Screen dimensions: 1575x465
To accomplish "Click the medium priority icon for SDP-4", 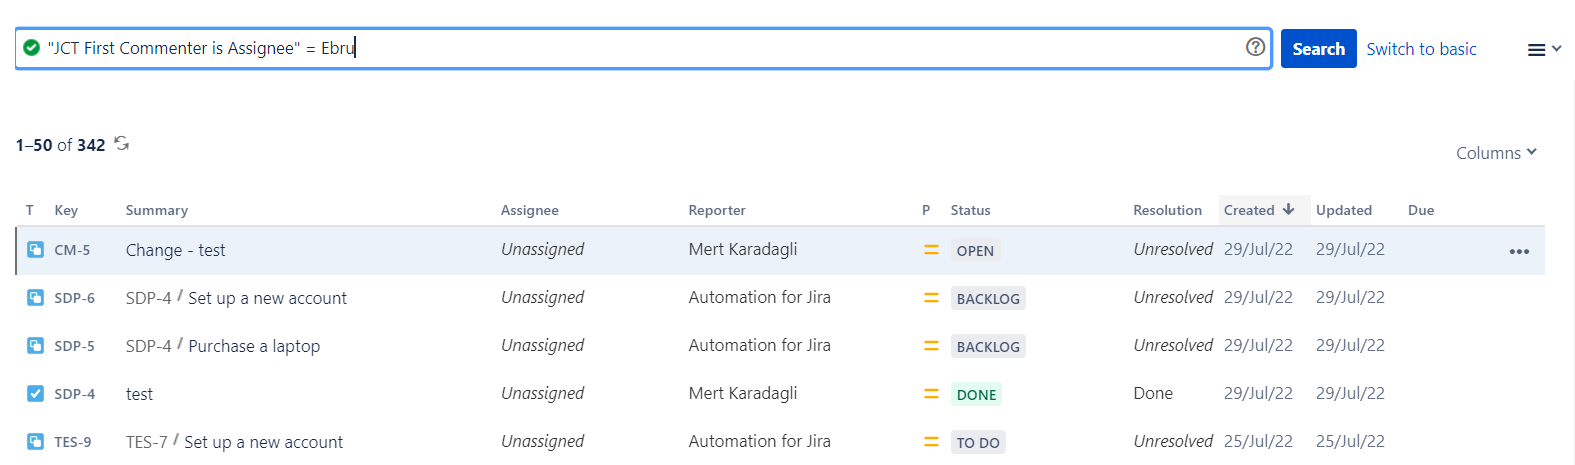I will click(x=931, y=394).
